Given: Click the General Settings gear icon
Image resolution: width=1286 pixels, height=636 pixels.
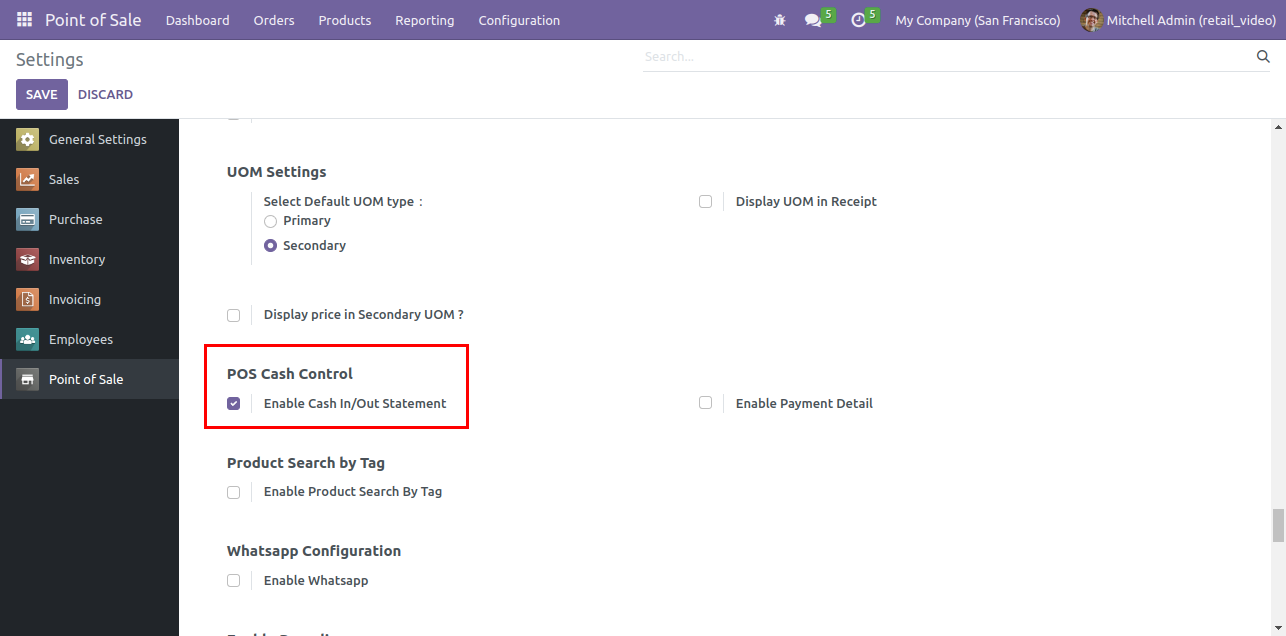Looking at the screenshot, I should click(x=28, y=140).
